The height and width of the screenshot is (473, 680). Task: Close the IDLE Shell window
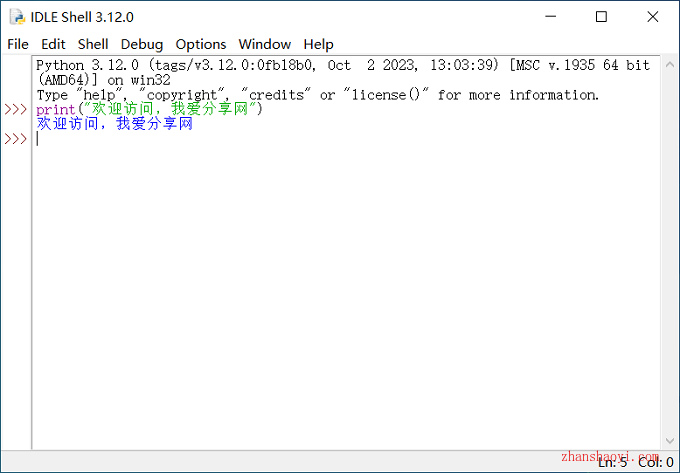(653, 17)
